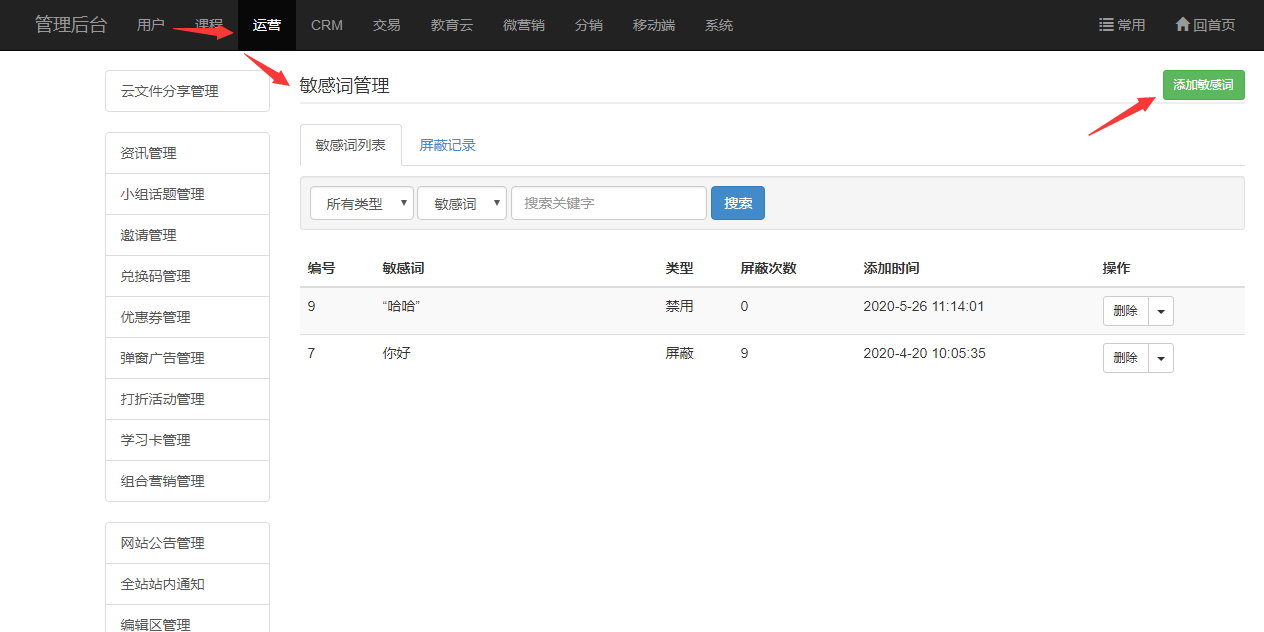Expand the 敏感词 search field dropdown
This screenshot has width=1264, height=632.
[x=462, y=203]
